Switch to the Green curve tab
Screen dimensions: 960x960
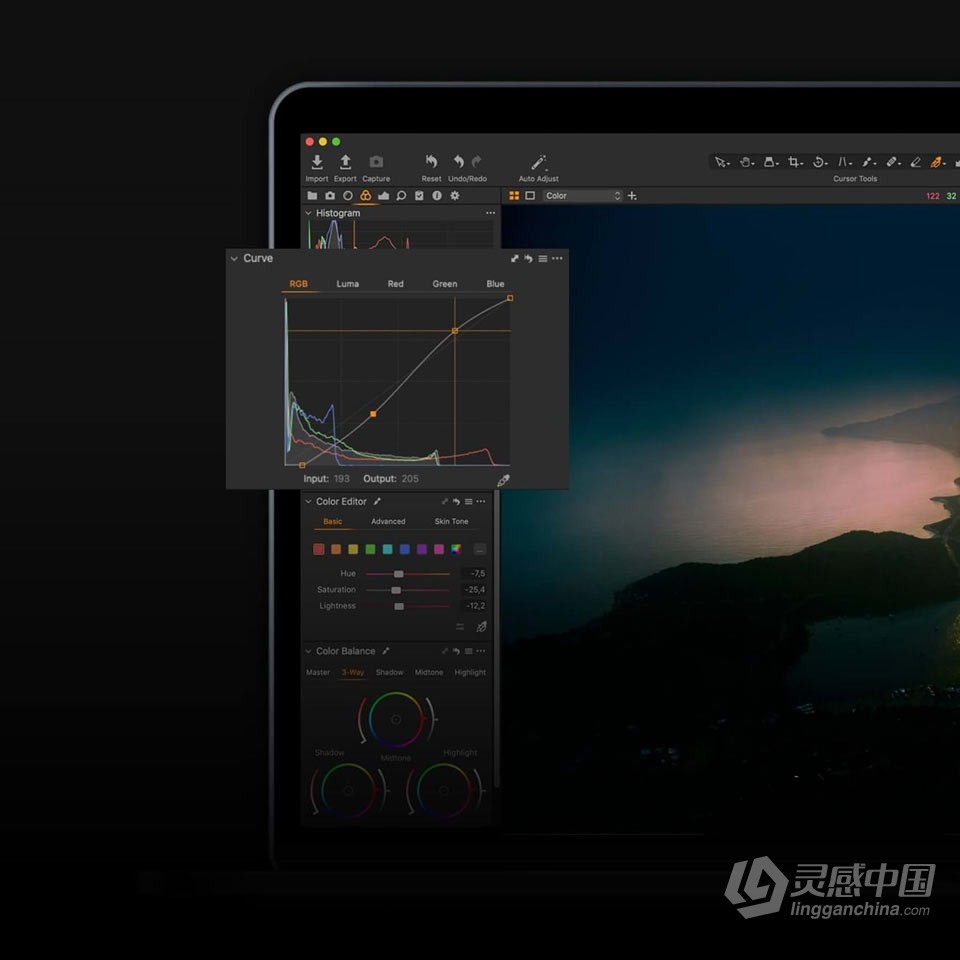(444, 284)
